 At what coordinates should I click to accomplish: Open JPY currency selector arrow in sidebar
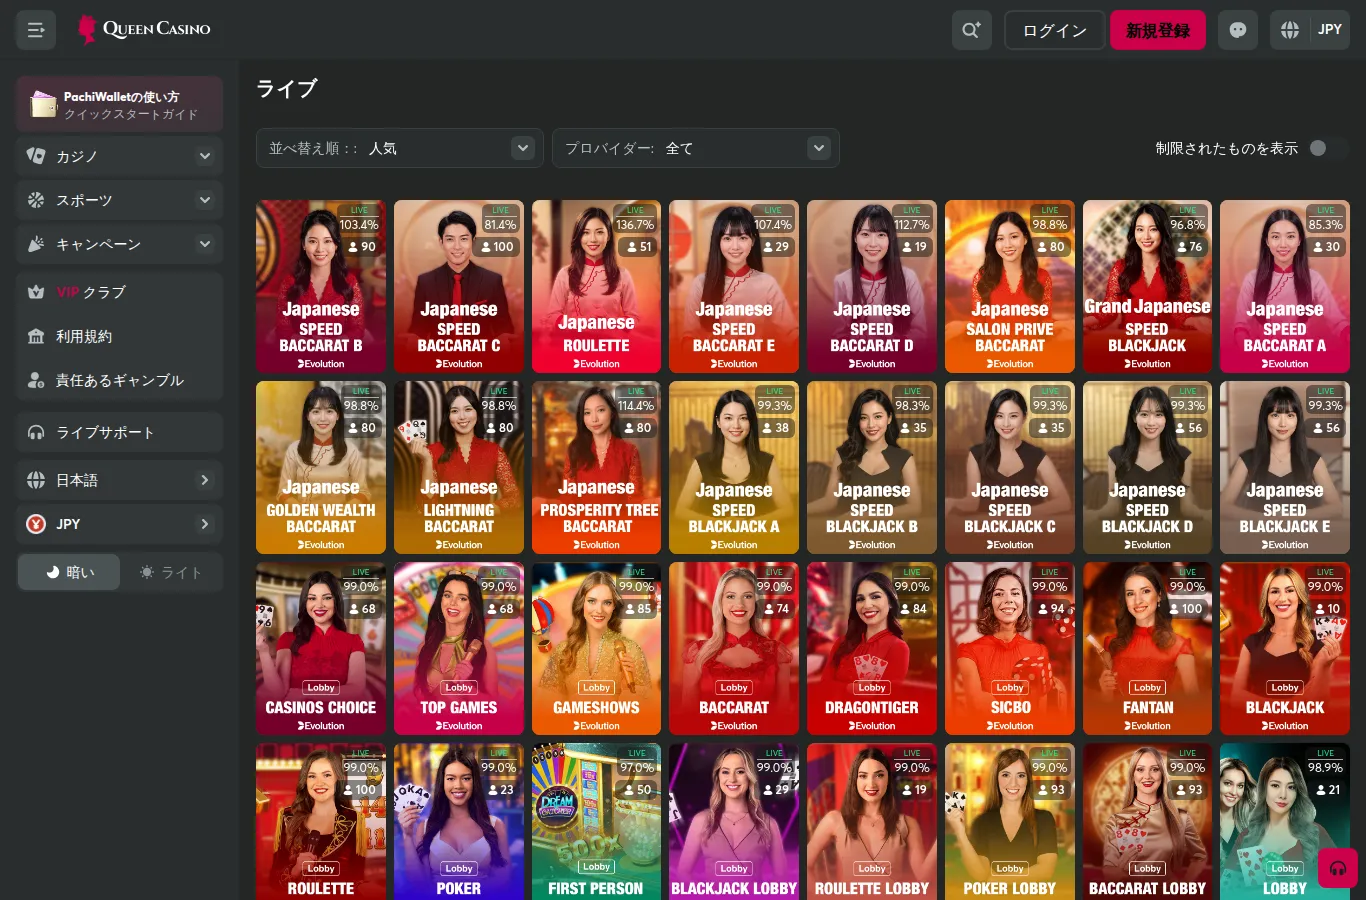click(x=205, y=524)
